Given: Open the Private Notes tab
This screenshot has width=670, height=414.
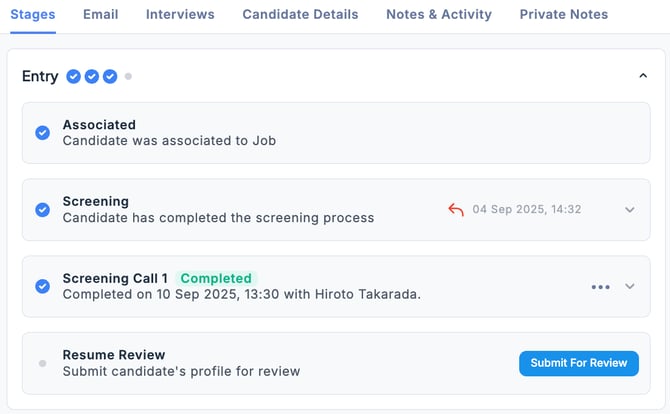Looking at the screenshot, I should coord(563,14).
